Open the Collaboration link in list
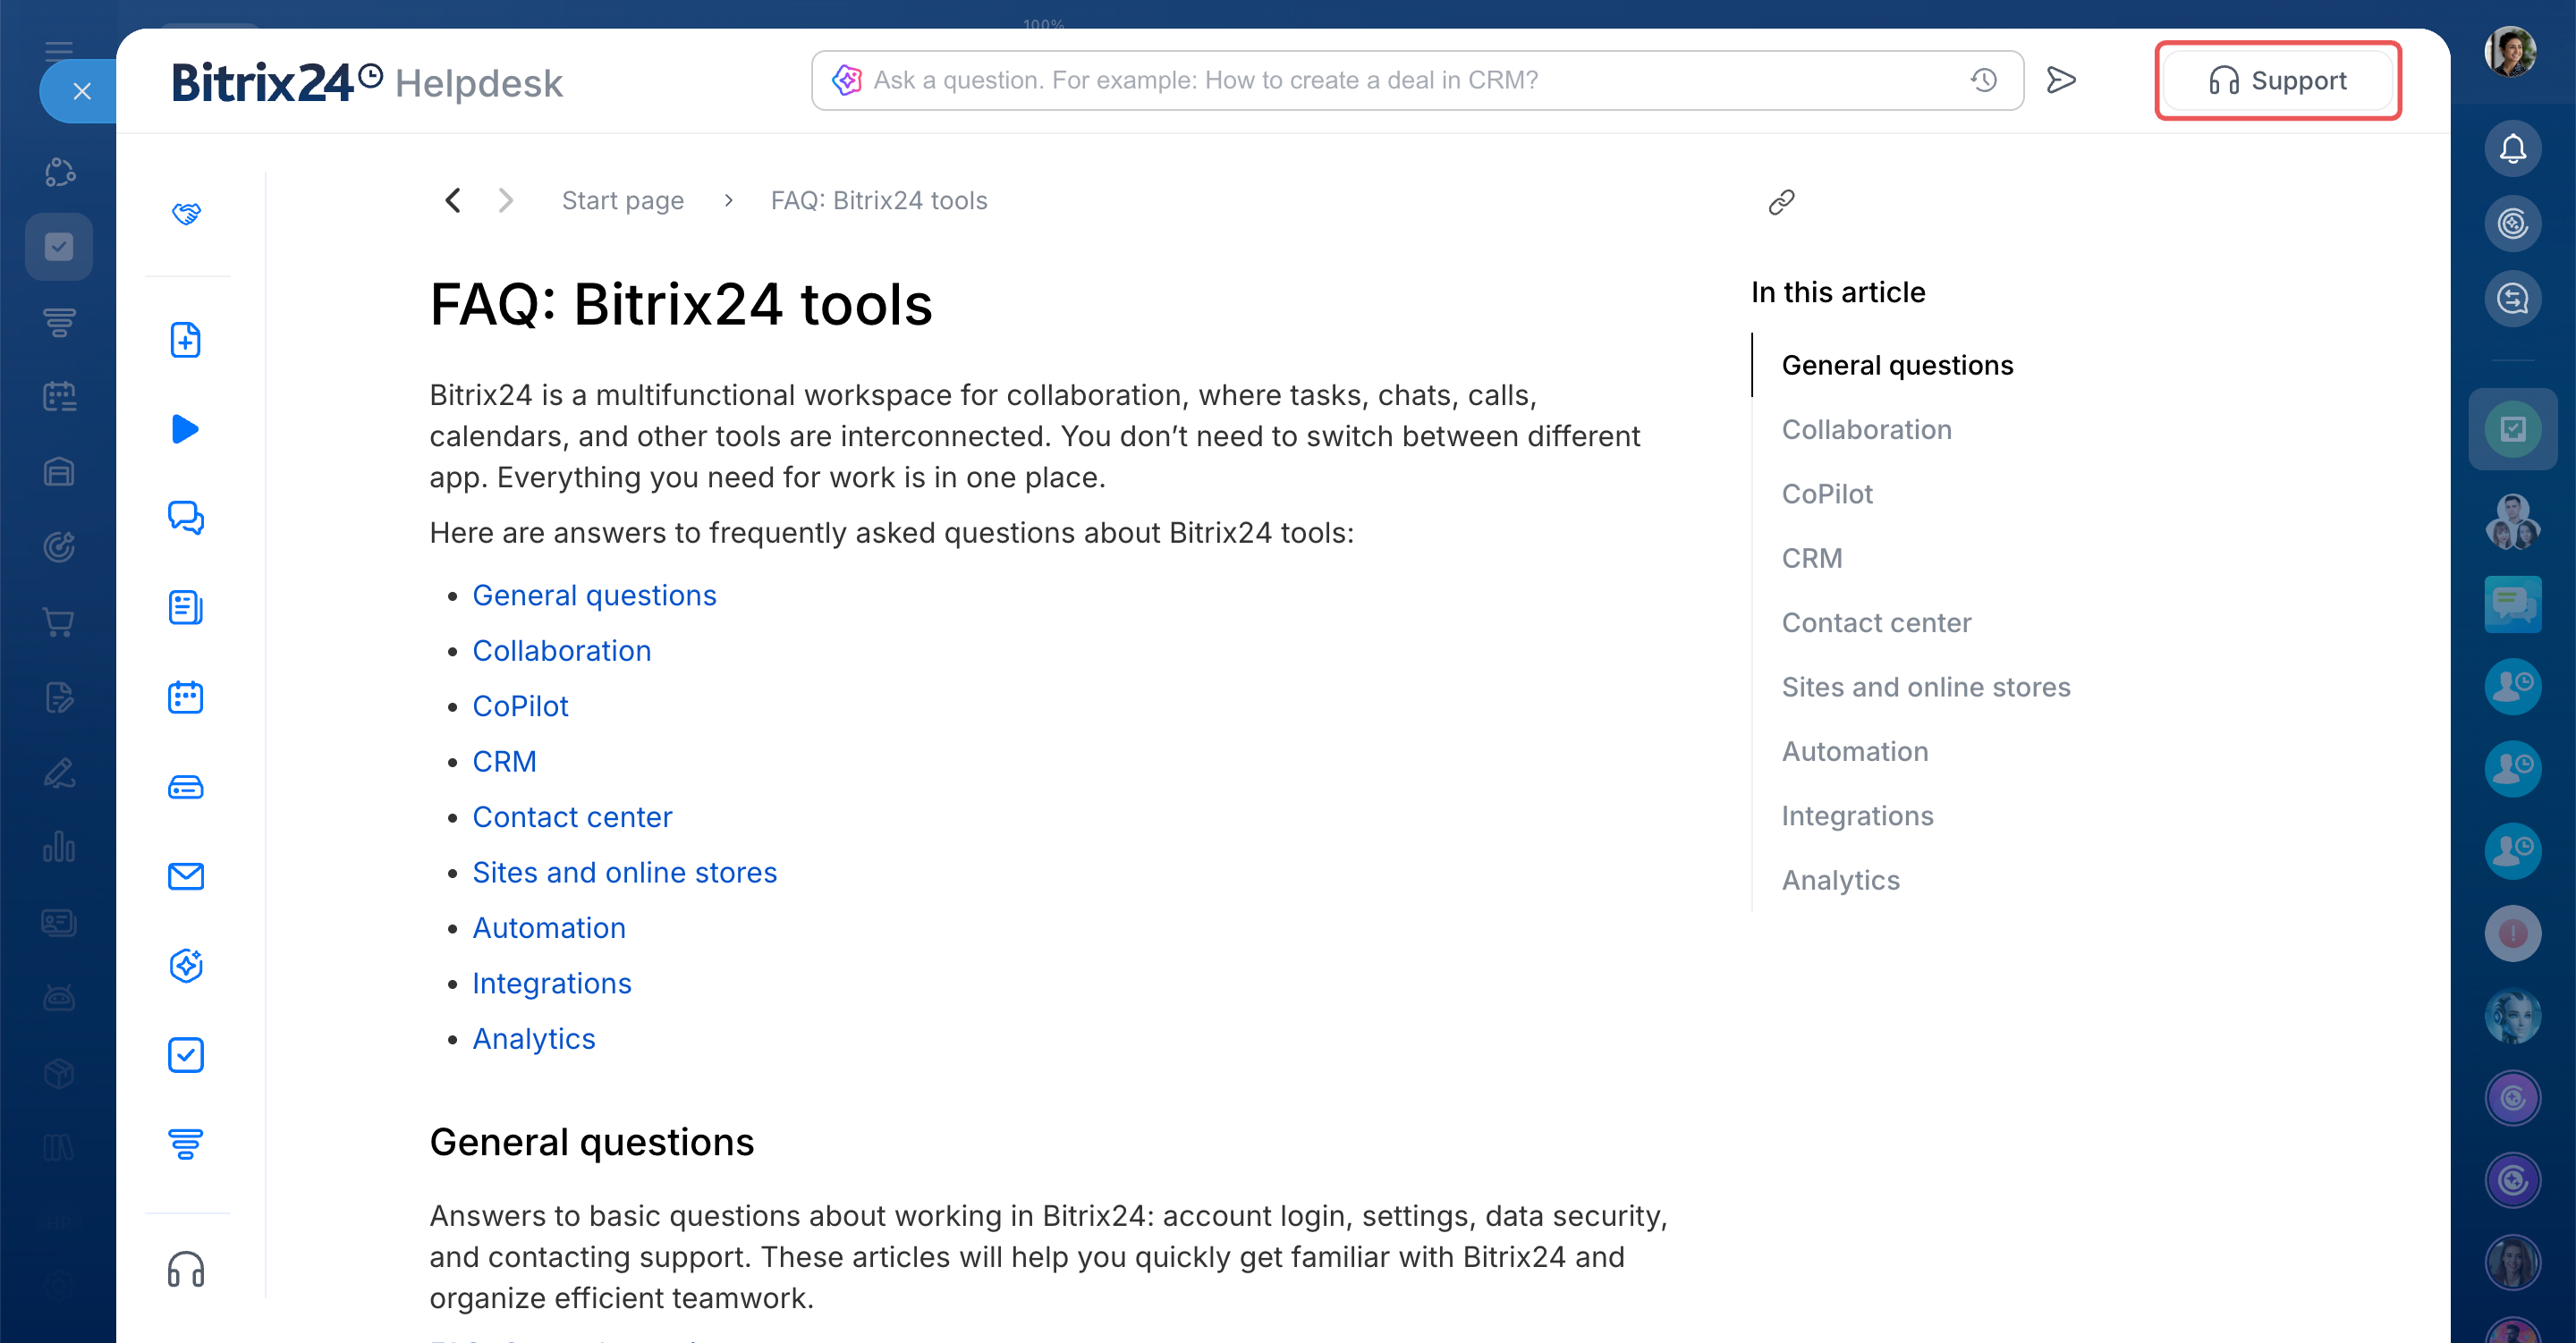The image size is (2576, 1343). pyautogui.click(x=561, y=650)
